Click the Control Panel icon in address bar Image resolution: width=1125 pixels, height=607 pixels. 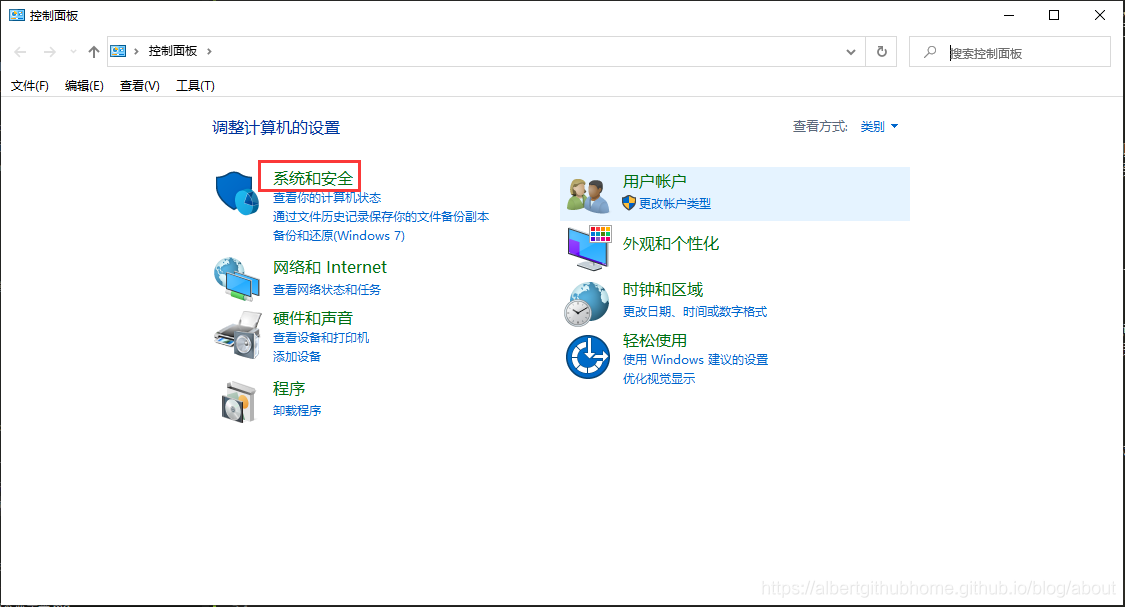(x=118, y=51)
